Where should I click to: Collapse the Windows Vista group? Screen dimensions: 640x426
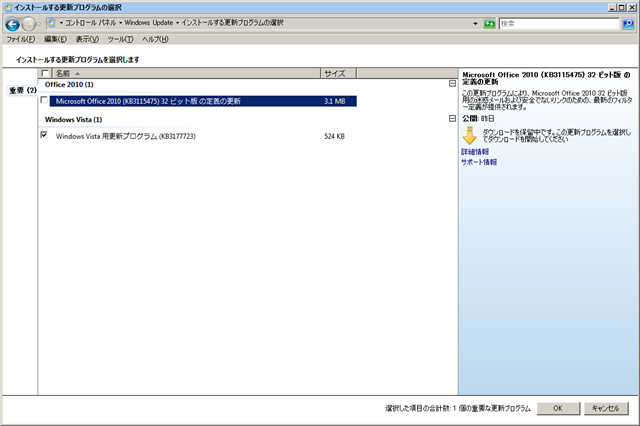(452, 118)
